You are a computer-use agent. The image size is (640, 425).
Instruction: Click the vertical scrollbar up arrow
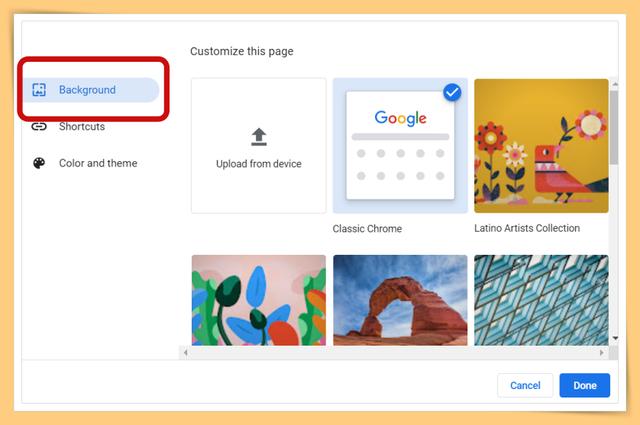coord(615,84)
